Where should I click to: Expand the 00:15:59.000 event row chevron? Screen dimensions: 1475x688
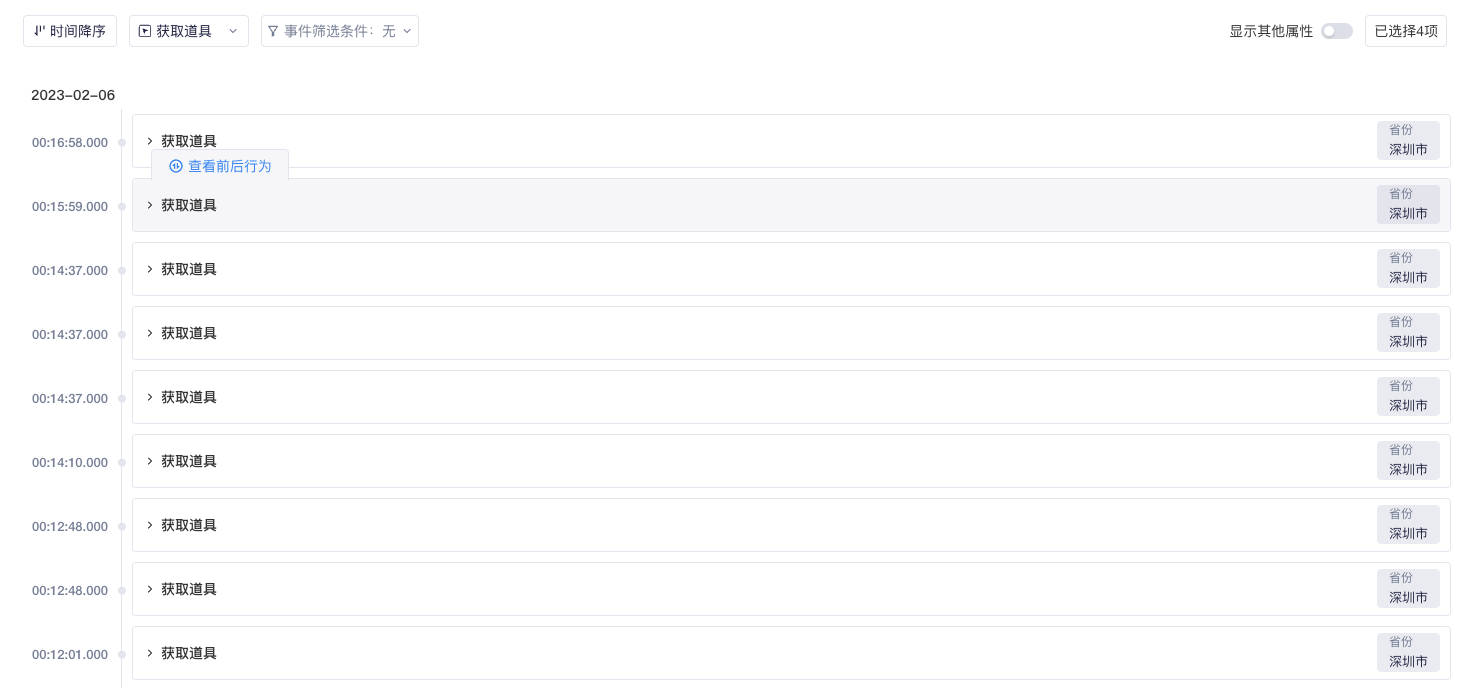(x=150, y=205)
